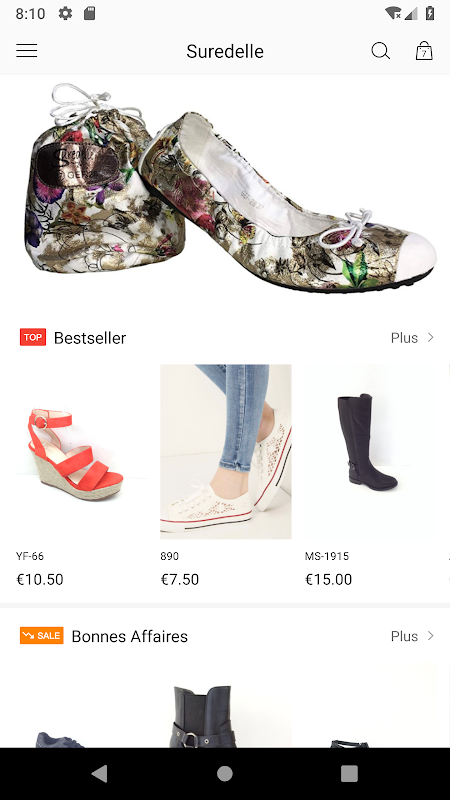Open the Bestseller section heading
The width and height of the screenshot is (450, 800).
tap(90, 338)
